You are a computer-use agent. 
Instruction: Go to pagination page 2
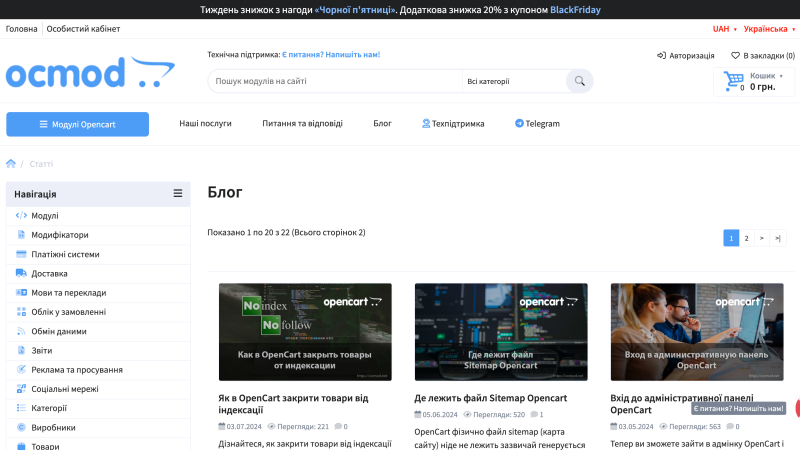746,238
